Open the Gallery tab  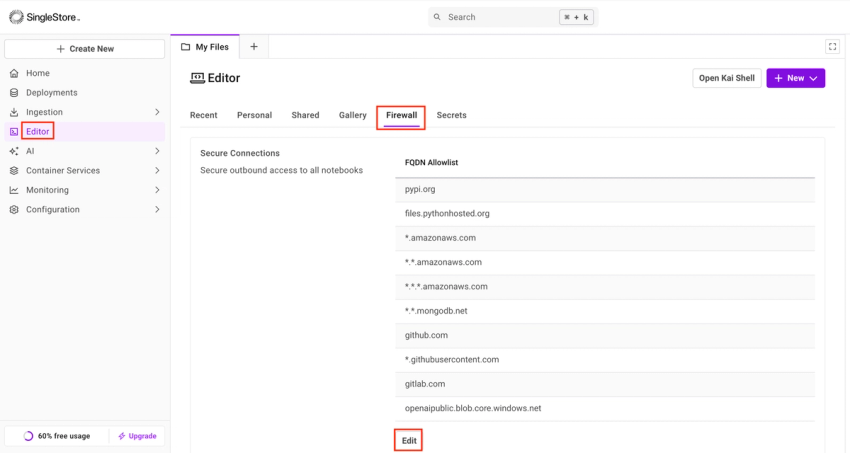click(x=352, y=115)
